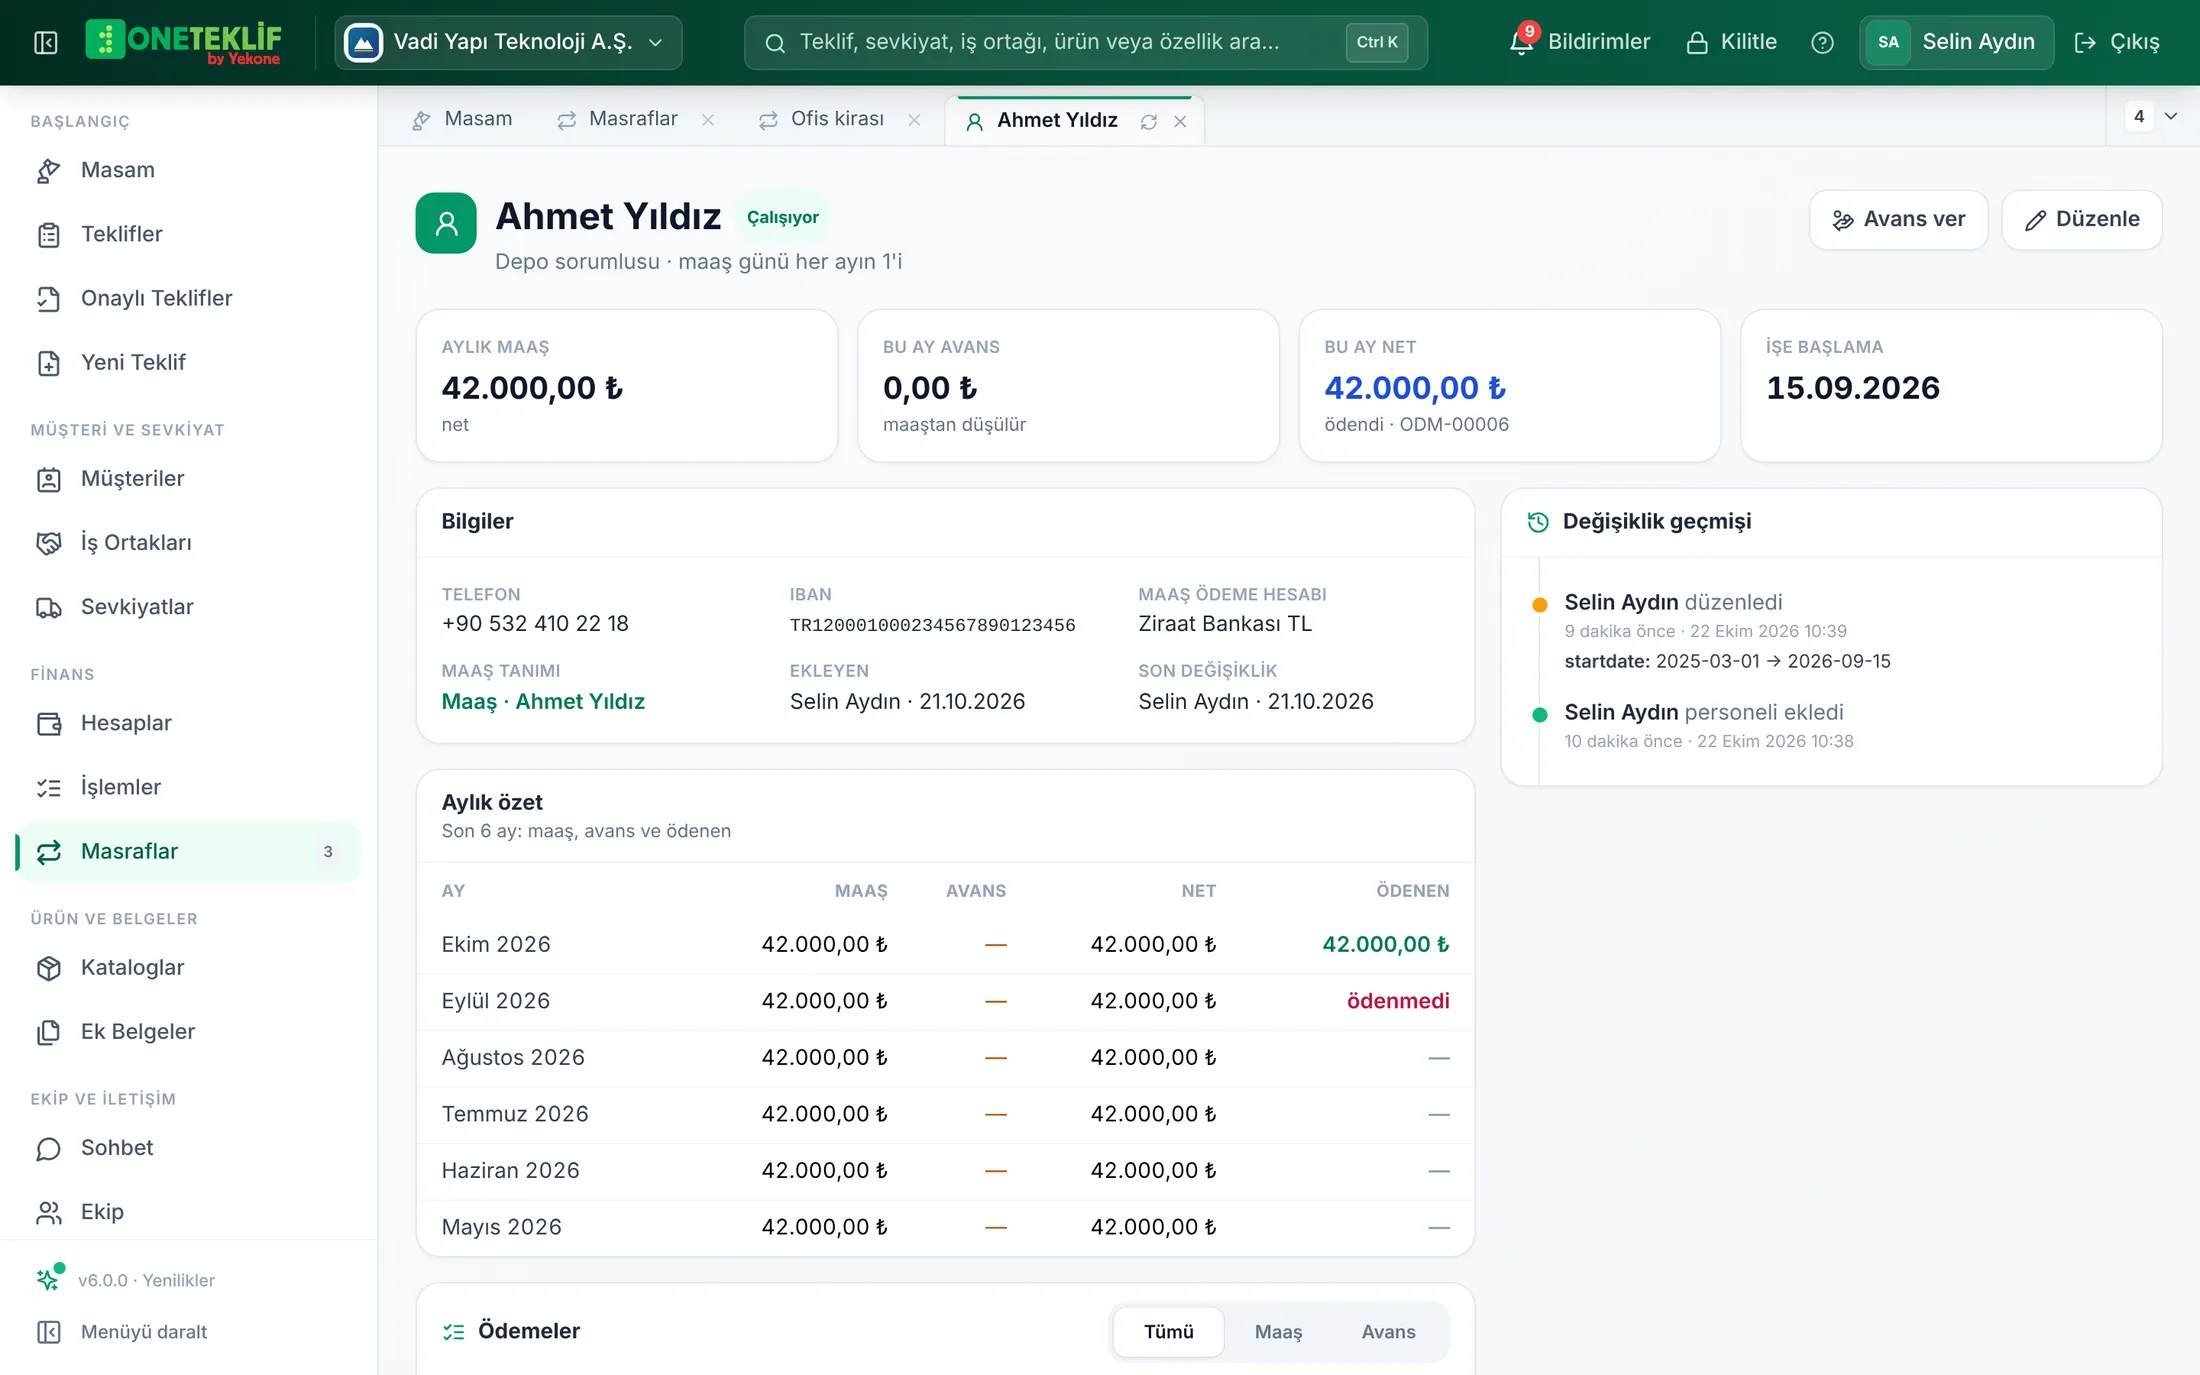Viewport: 2200px width, 1375px height.
Task: Open Ek Belgeler in the sidebar
Action: pyautogui.click(x=188, y=1032)
